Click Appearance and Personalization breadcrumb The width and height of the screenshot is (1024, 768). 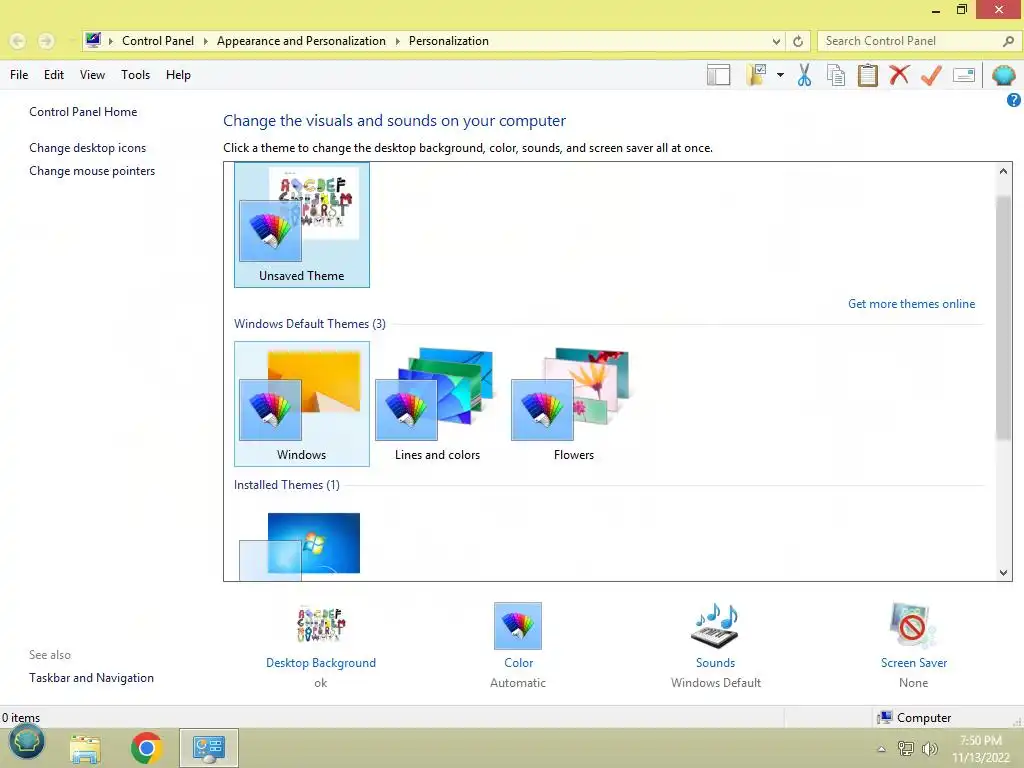(301, 41)
